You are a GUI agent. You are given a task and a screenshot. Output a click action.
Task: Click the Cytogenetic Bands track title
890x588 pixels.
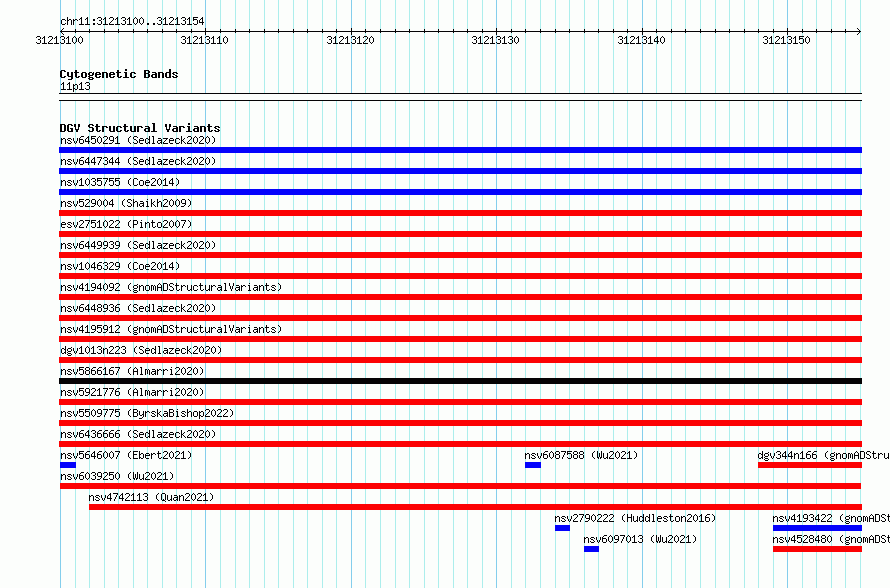tap(119, 74)
